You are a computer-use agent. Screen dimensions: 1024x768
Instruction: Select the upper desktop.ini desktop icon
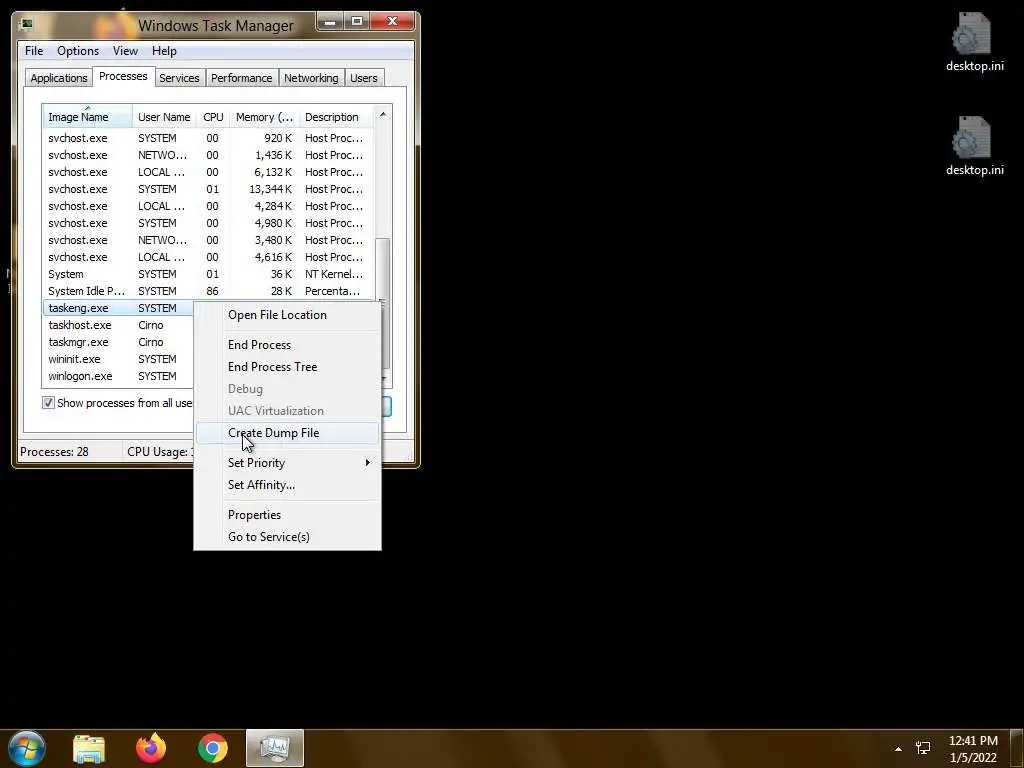tap(974, 42)
